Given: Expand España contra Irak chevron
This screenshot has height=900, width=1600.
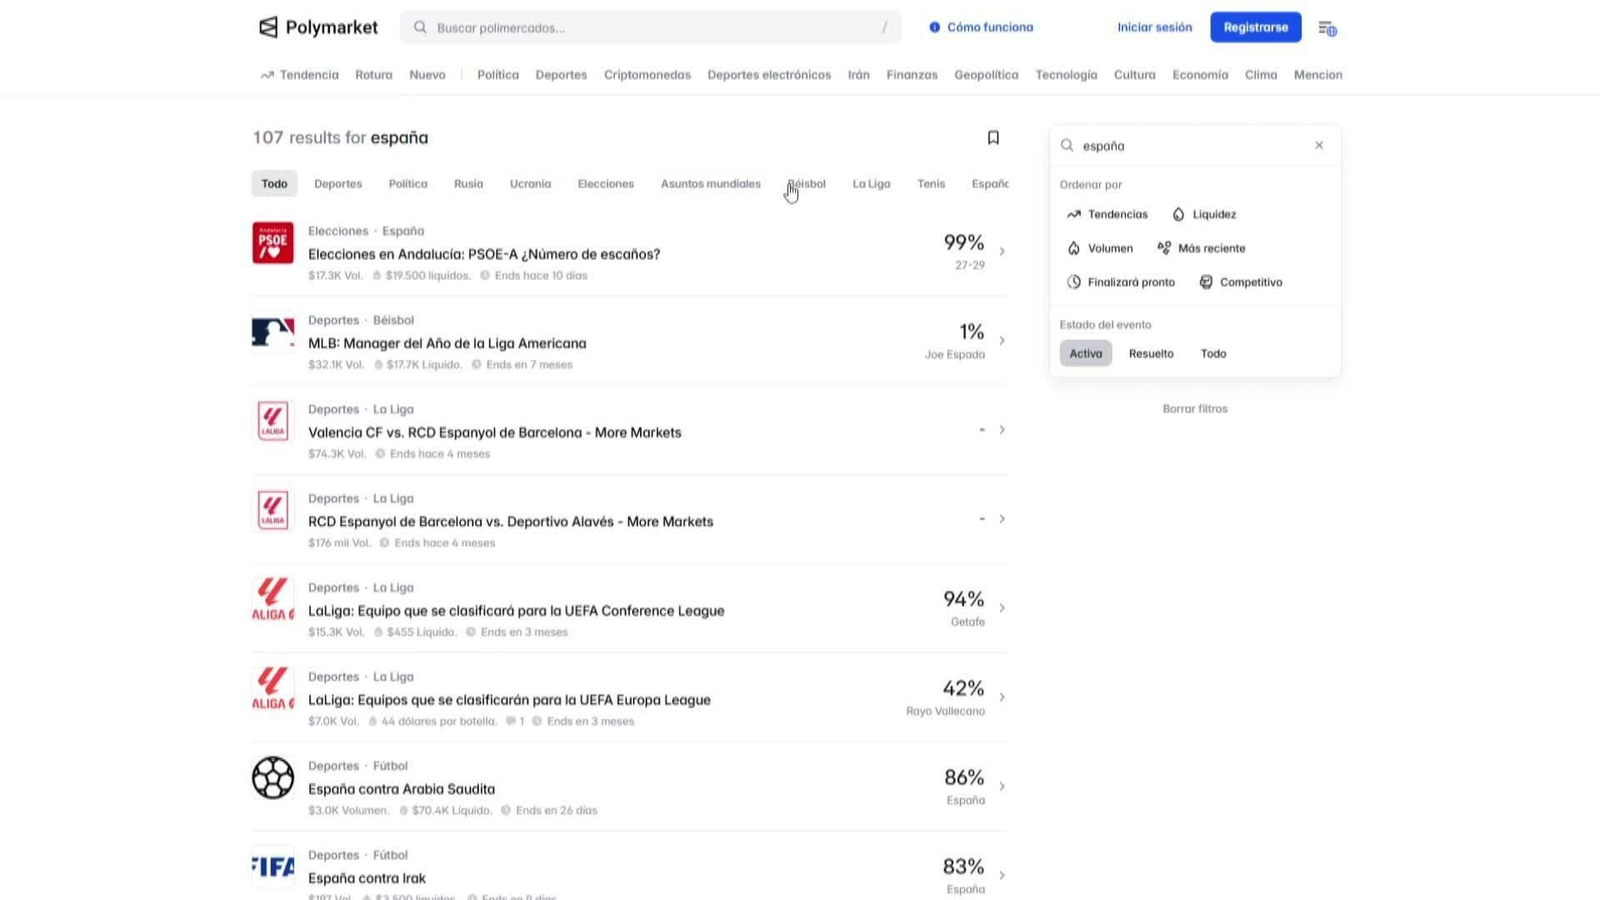Looking at the screenshot, I should (1002, 875).
